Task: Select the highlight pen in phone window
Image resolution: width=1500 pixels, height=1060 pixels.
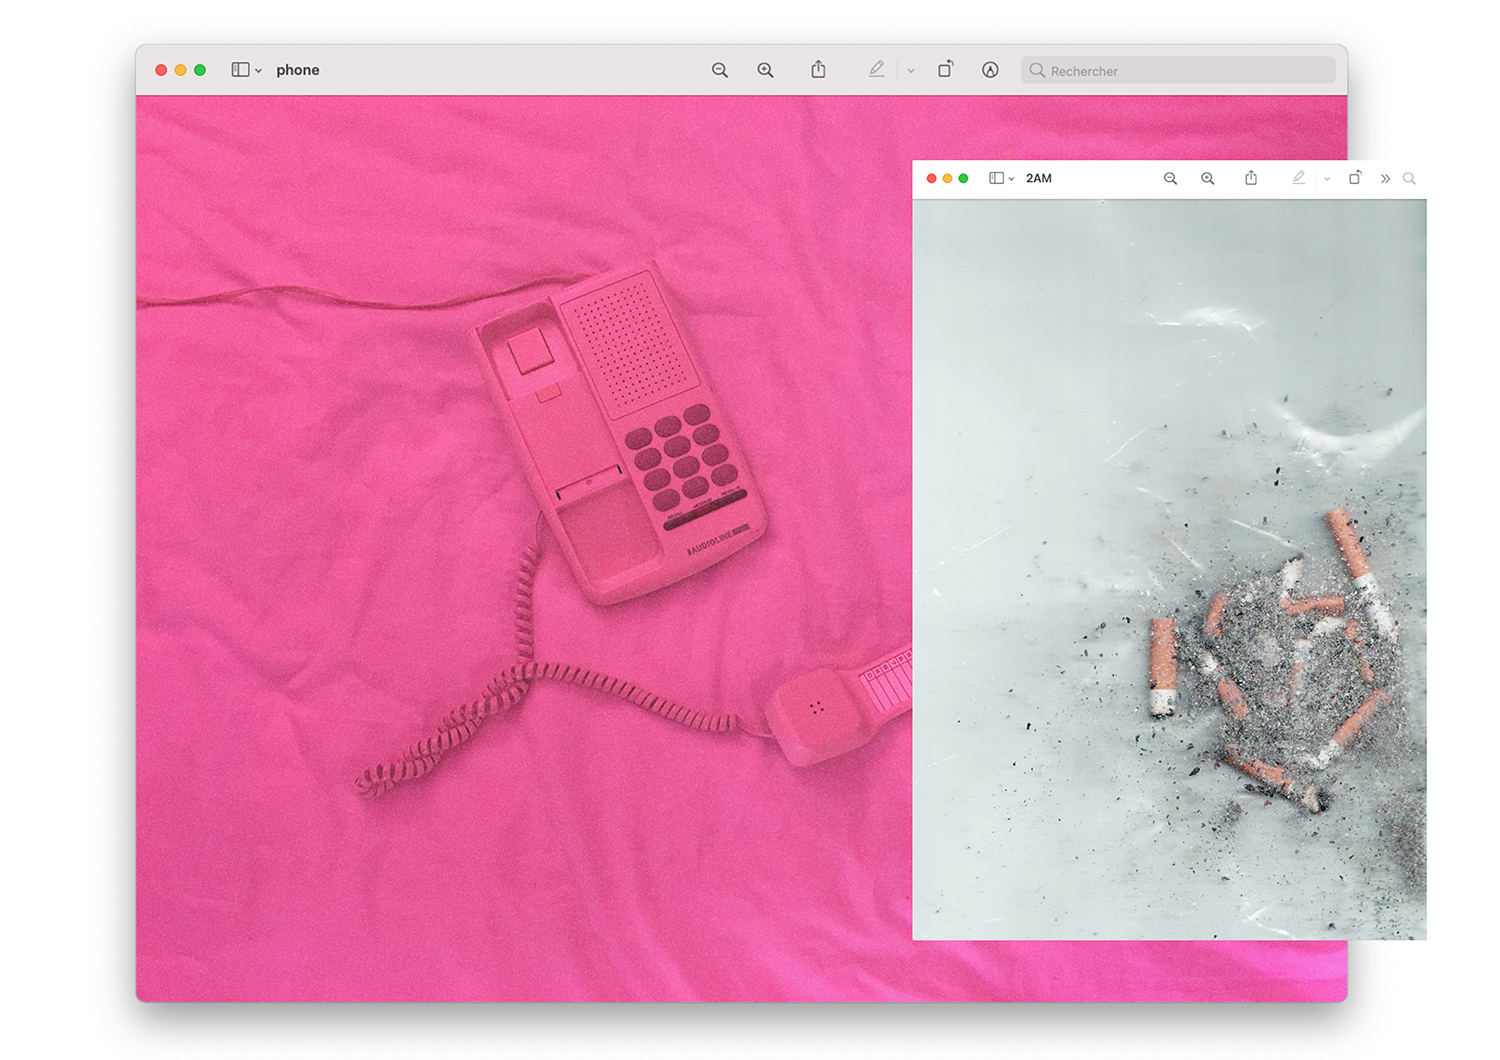Action: pos(876,70)
